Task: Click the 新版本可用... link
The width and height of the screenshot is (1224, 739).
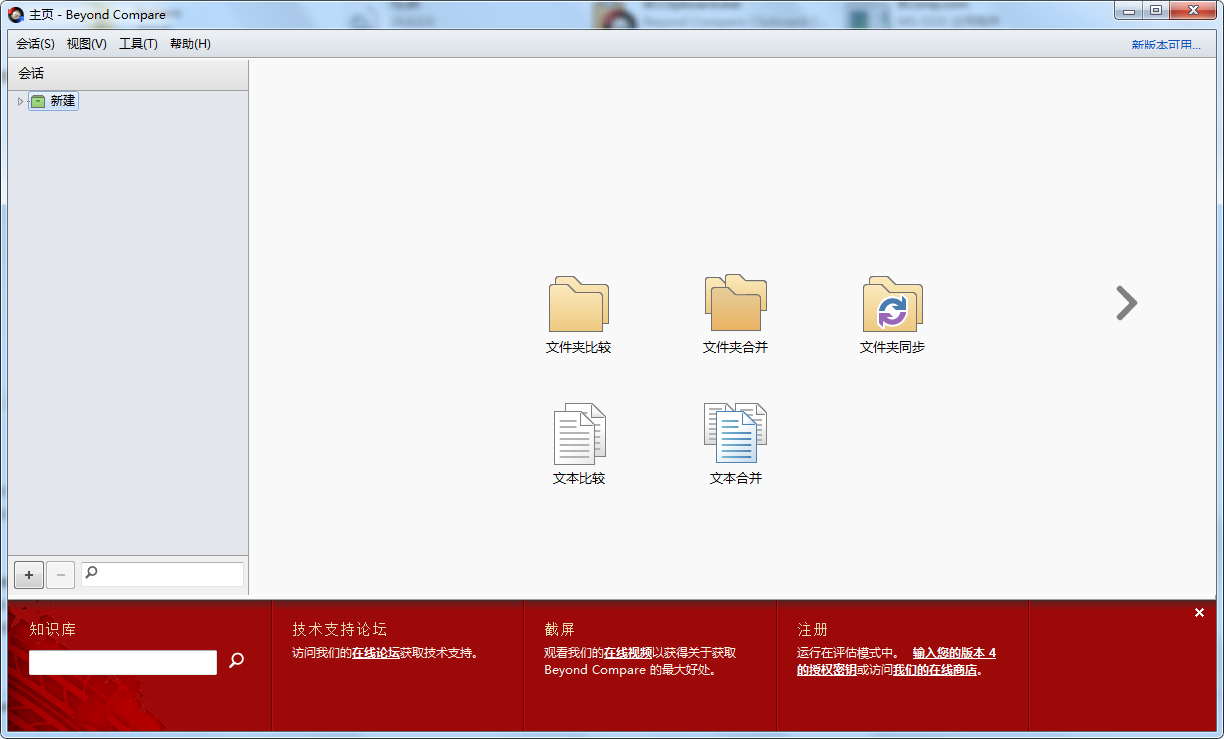Action: pyautogui.click(x=1166, y=45)
